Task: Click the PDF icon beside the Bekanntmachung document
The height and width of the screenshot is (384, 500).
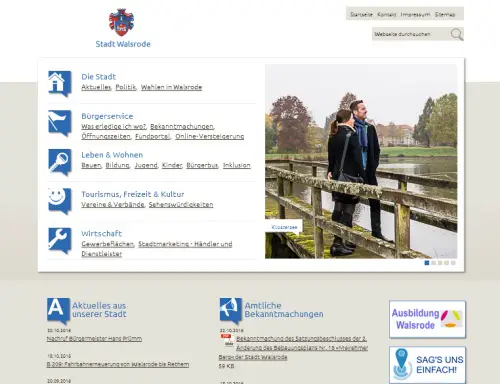Action: (227, 340)
